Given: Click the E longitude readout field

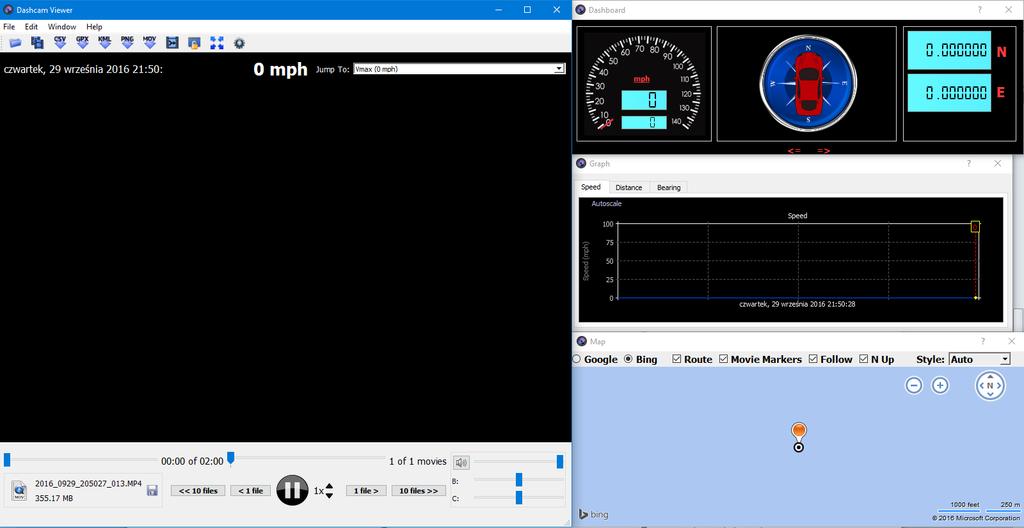Looking at the screenshot, I should coord(949,93).
